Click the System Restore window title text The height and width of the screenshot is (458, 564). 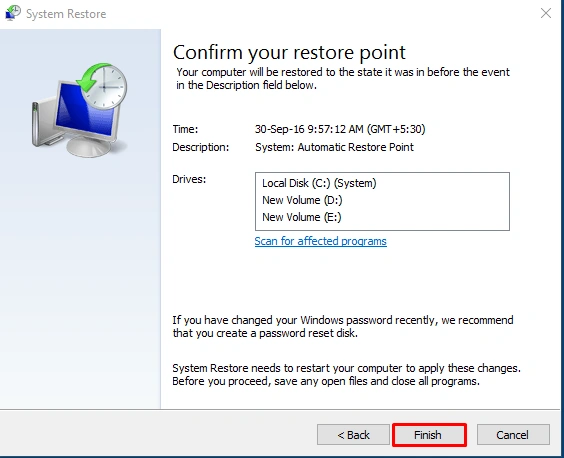click(66, 14)
